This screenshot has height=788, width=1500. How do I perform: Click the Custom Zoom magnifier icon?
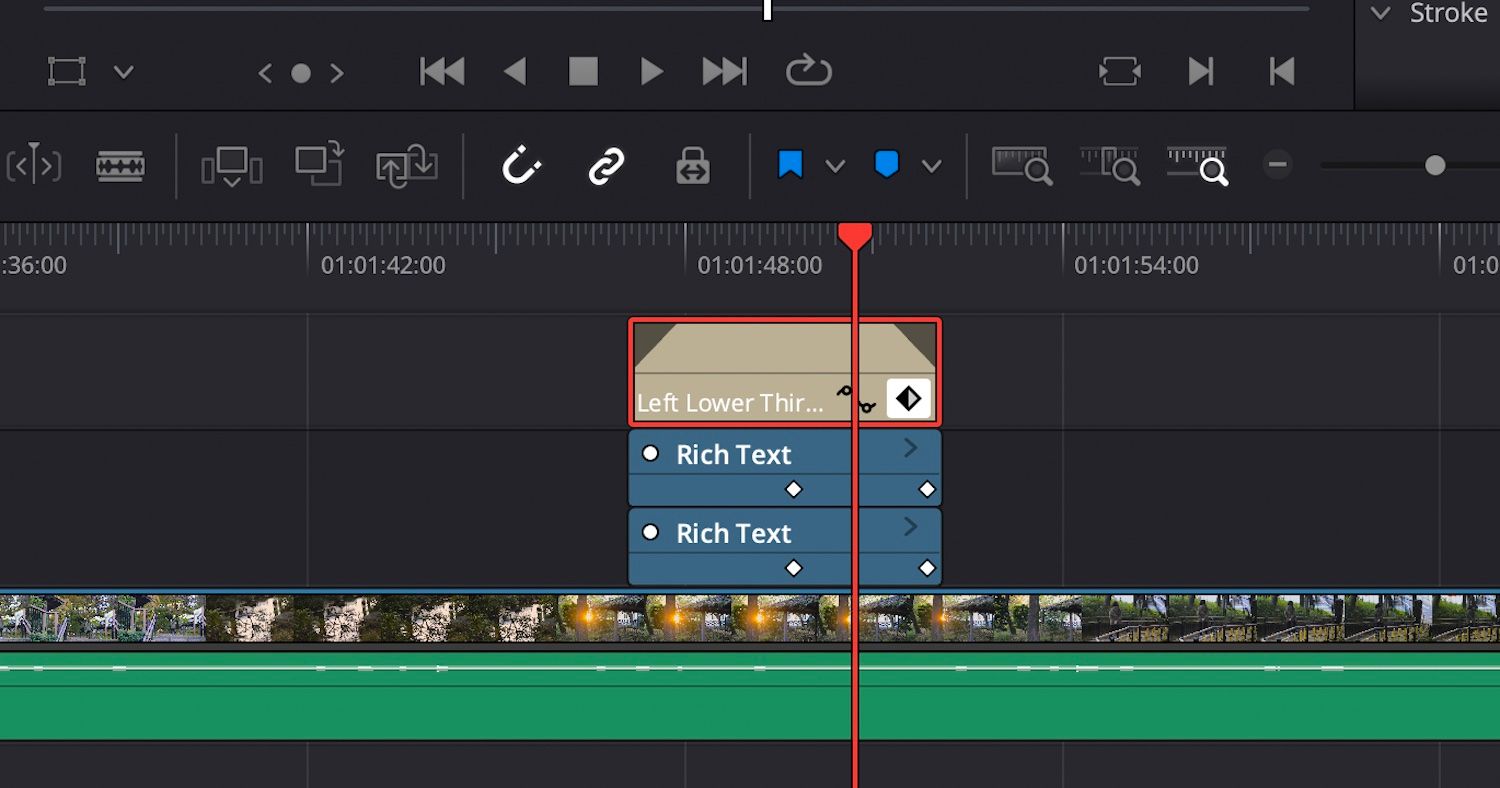point(1197,166)
